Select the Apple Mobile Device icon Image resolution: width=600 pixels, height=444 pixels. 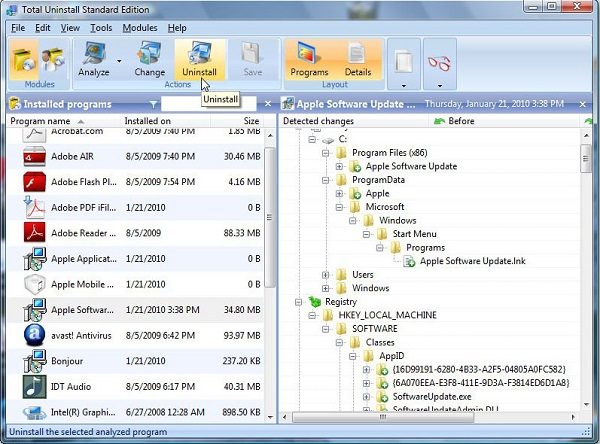[34, 284]
